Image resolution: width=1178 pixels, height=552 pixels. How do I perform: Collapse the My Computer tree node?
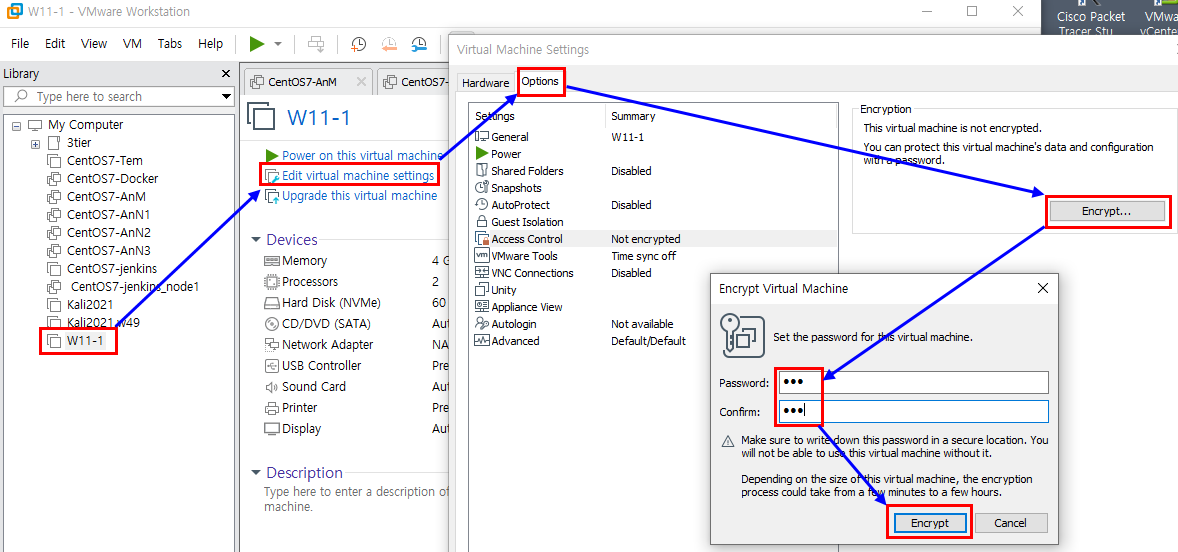17,125
